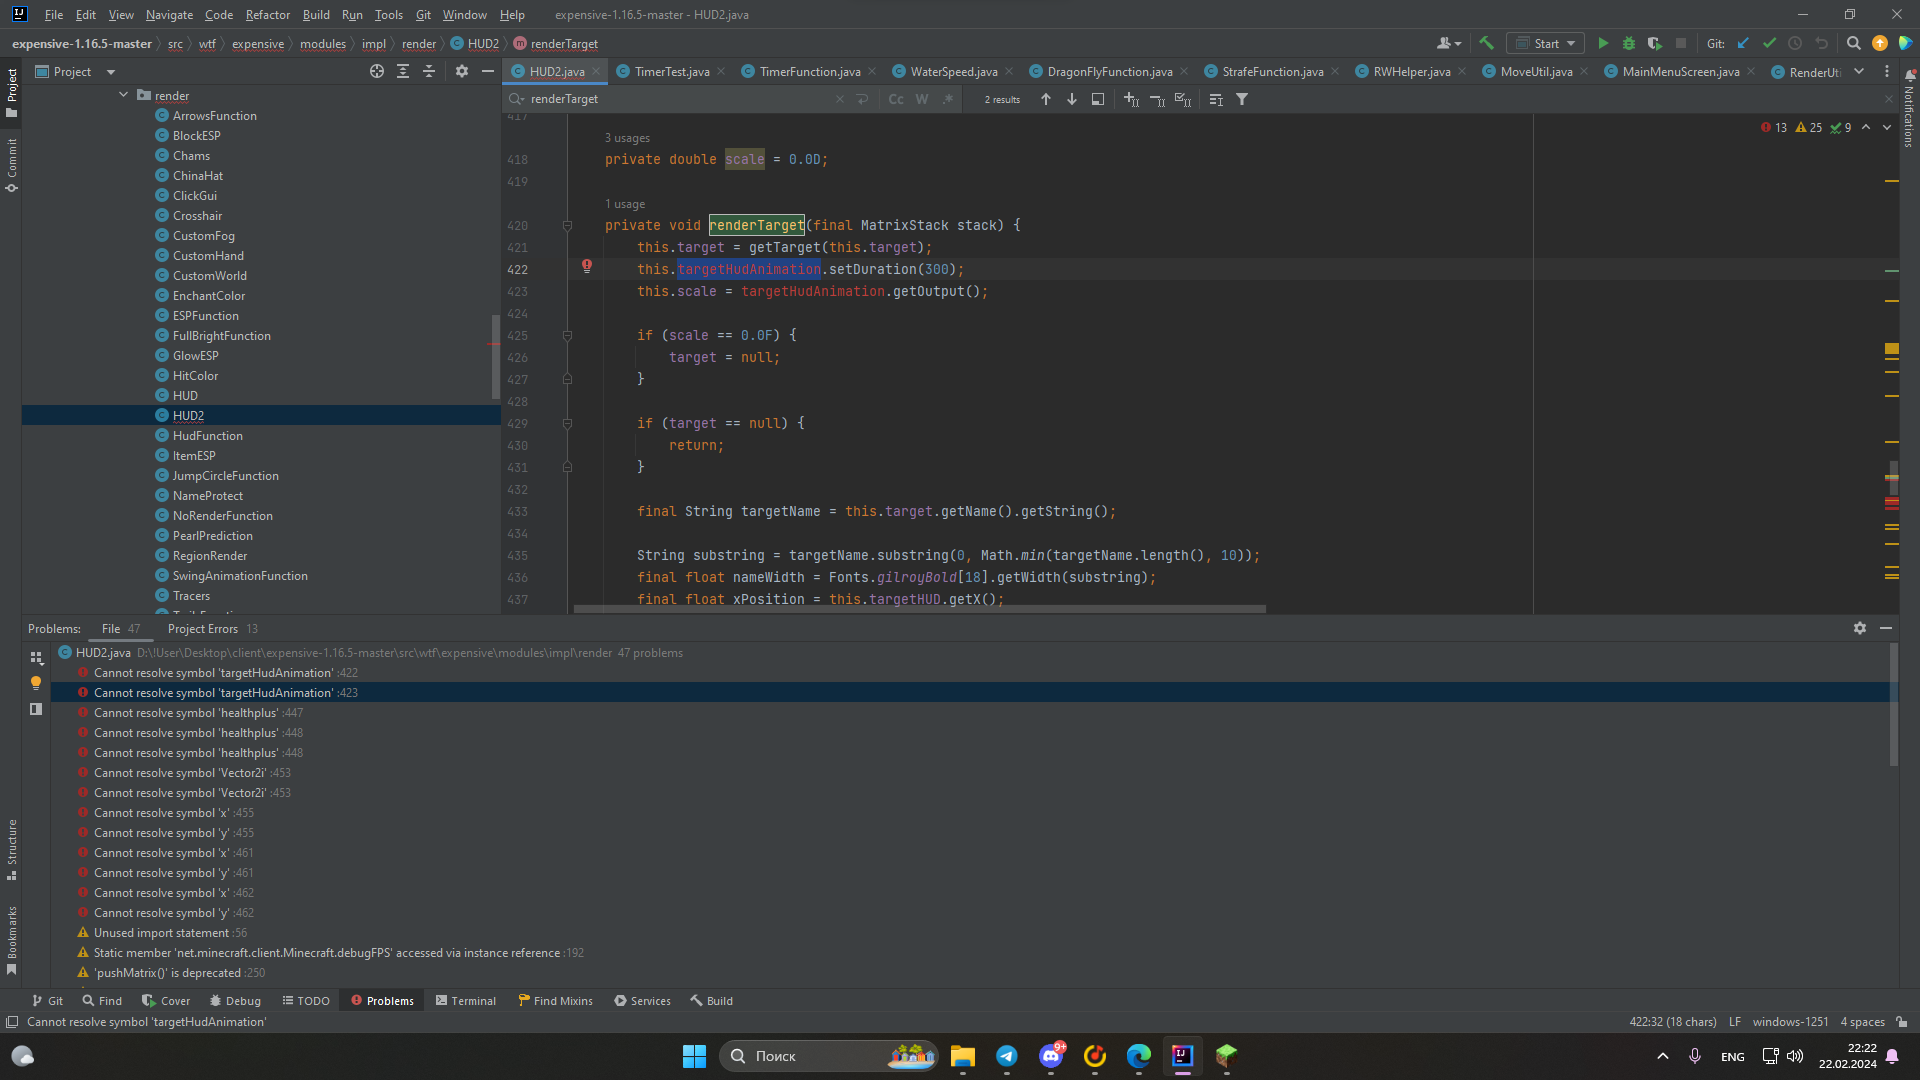Open the Refactor menu
Screen dimensions: 1920x1080
268,15
